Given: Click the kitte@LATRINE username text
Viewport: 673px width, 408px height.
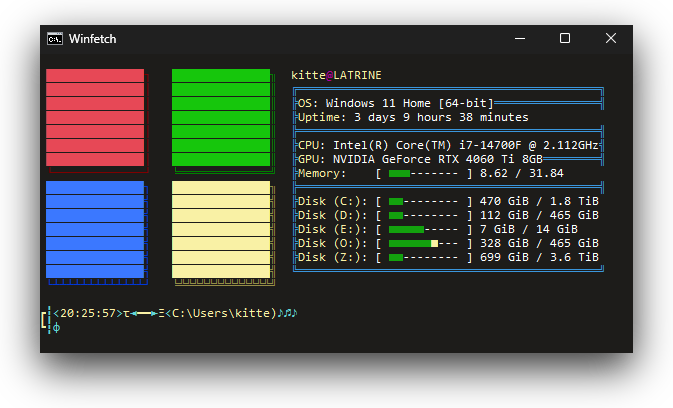Looking at the screenshot, I should (x=336, y=75).
